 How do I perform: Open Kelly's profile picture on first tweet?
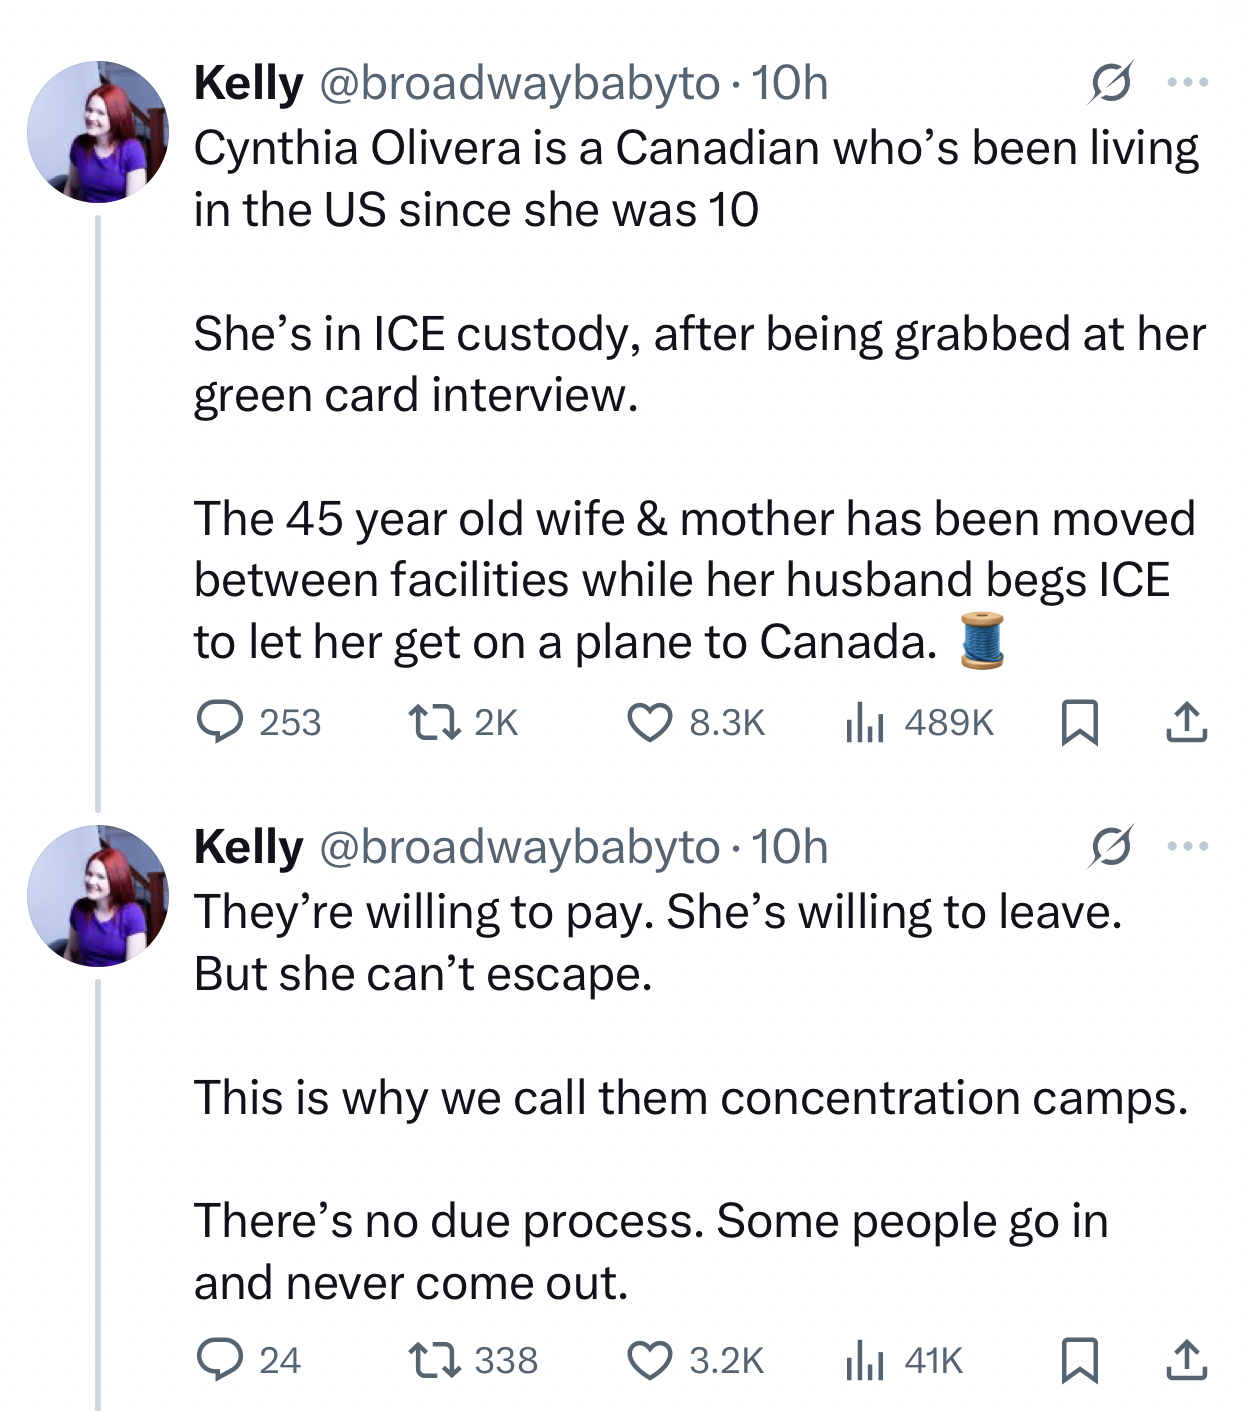(98, 132)
